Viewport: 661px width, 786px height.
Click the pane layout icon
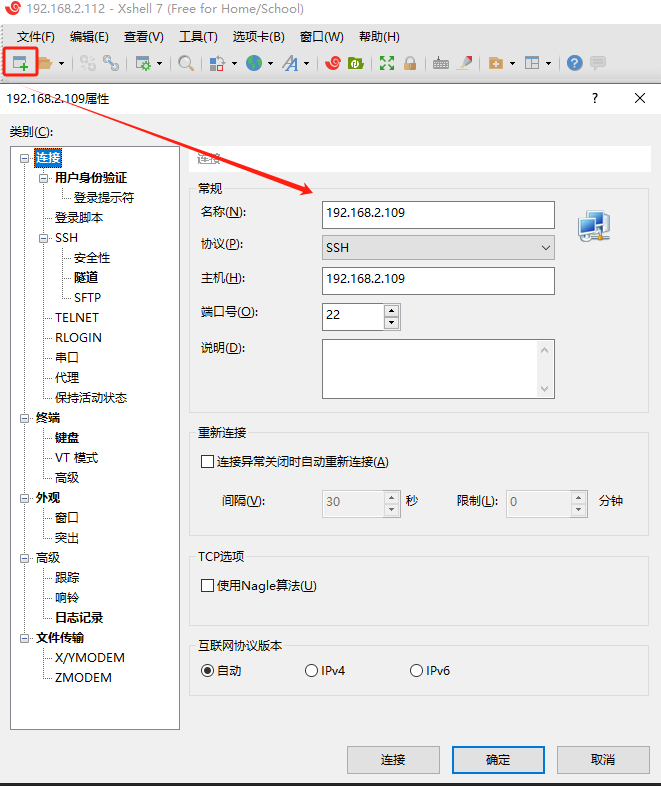(x=532, y=63)
